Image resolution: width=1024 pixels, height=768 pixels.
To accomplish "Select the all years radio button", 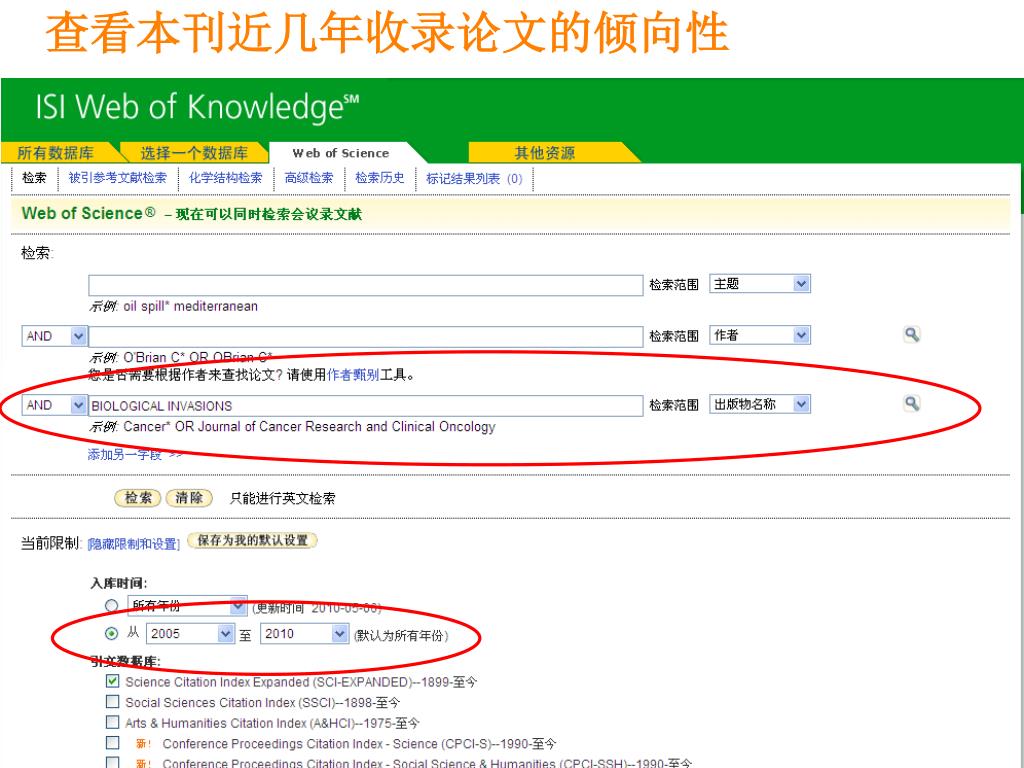I will 112,606.
